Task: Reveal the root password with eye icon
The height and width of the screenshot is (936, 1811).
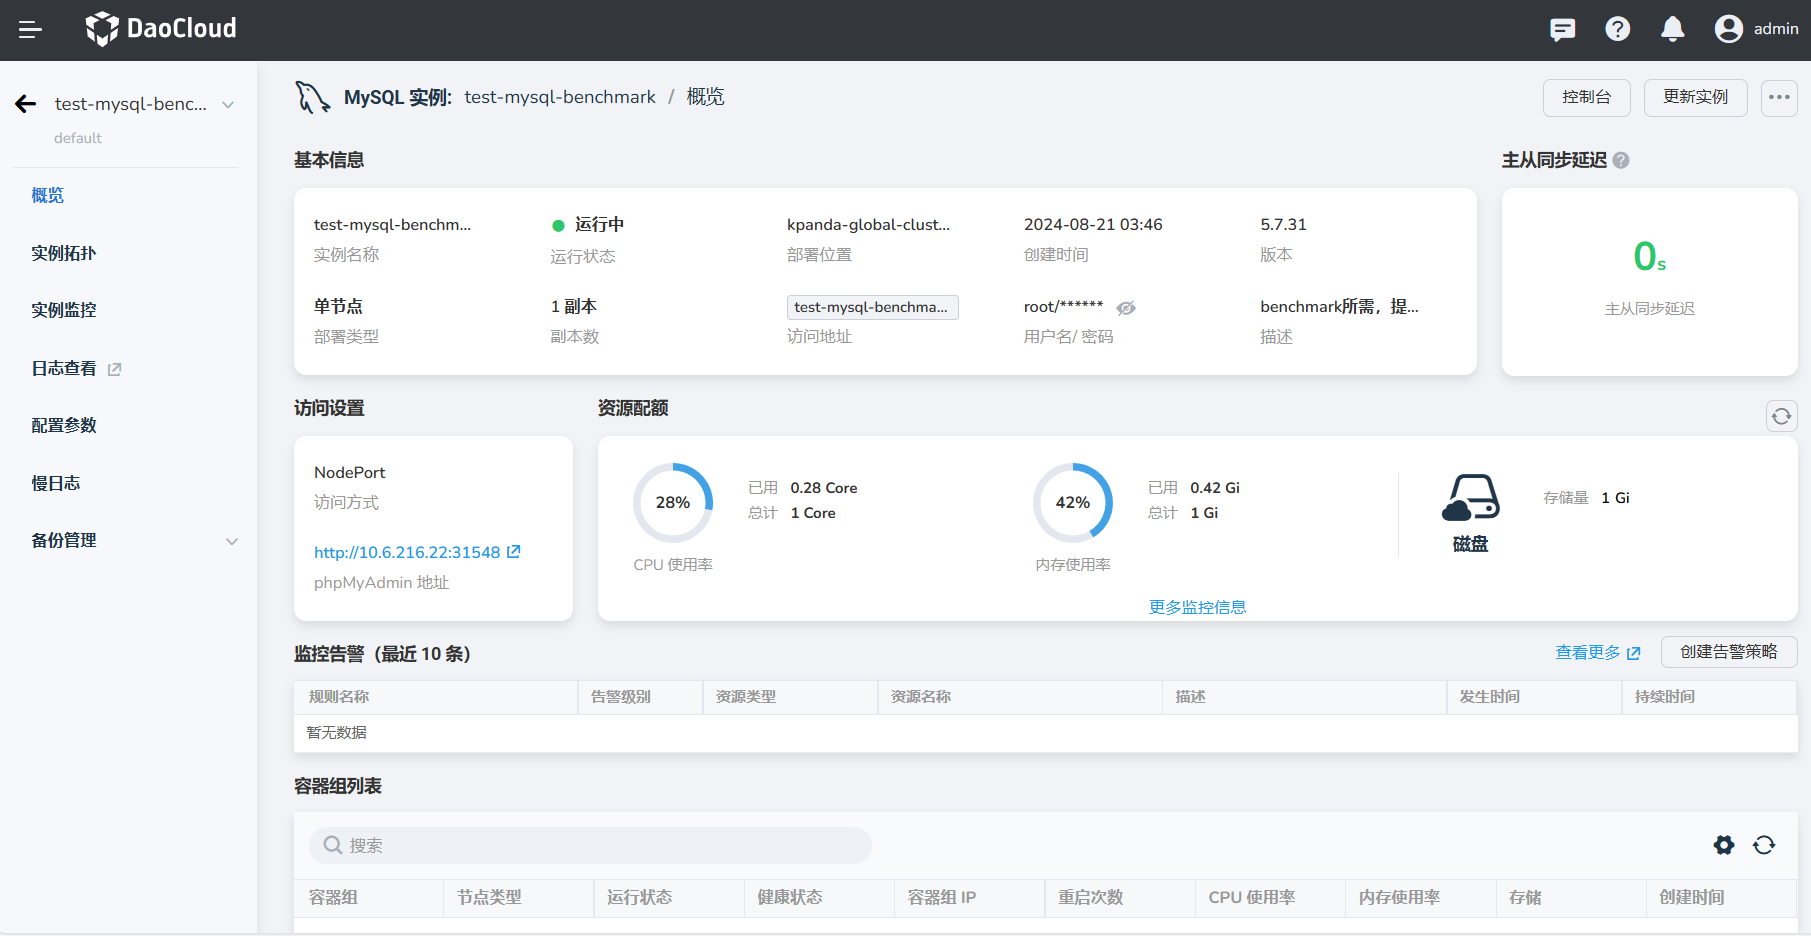Action: pyautogui.click(x=1126, y=308)
